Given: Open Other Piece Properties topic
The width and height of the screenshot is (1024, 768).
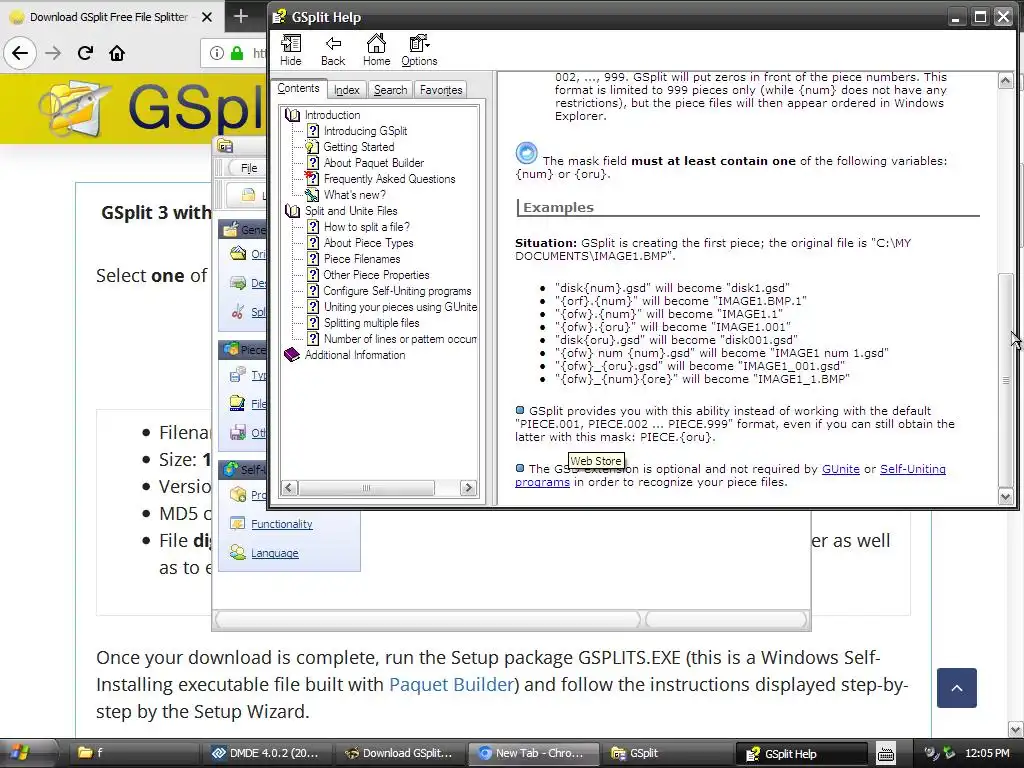Looking at the screenshot, I should (376, 275).
